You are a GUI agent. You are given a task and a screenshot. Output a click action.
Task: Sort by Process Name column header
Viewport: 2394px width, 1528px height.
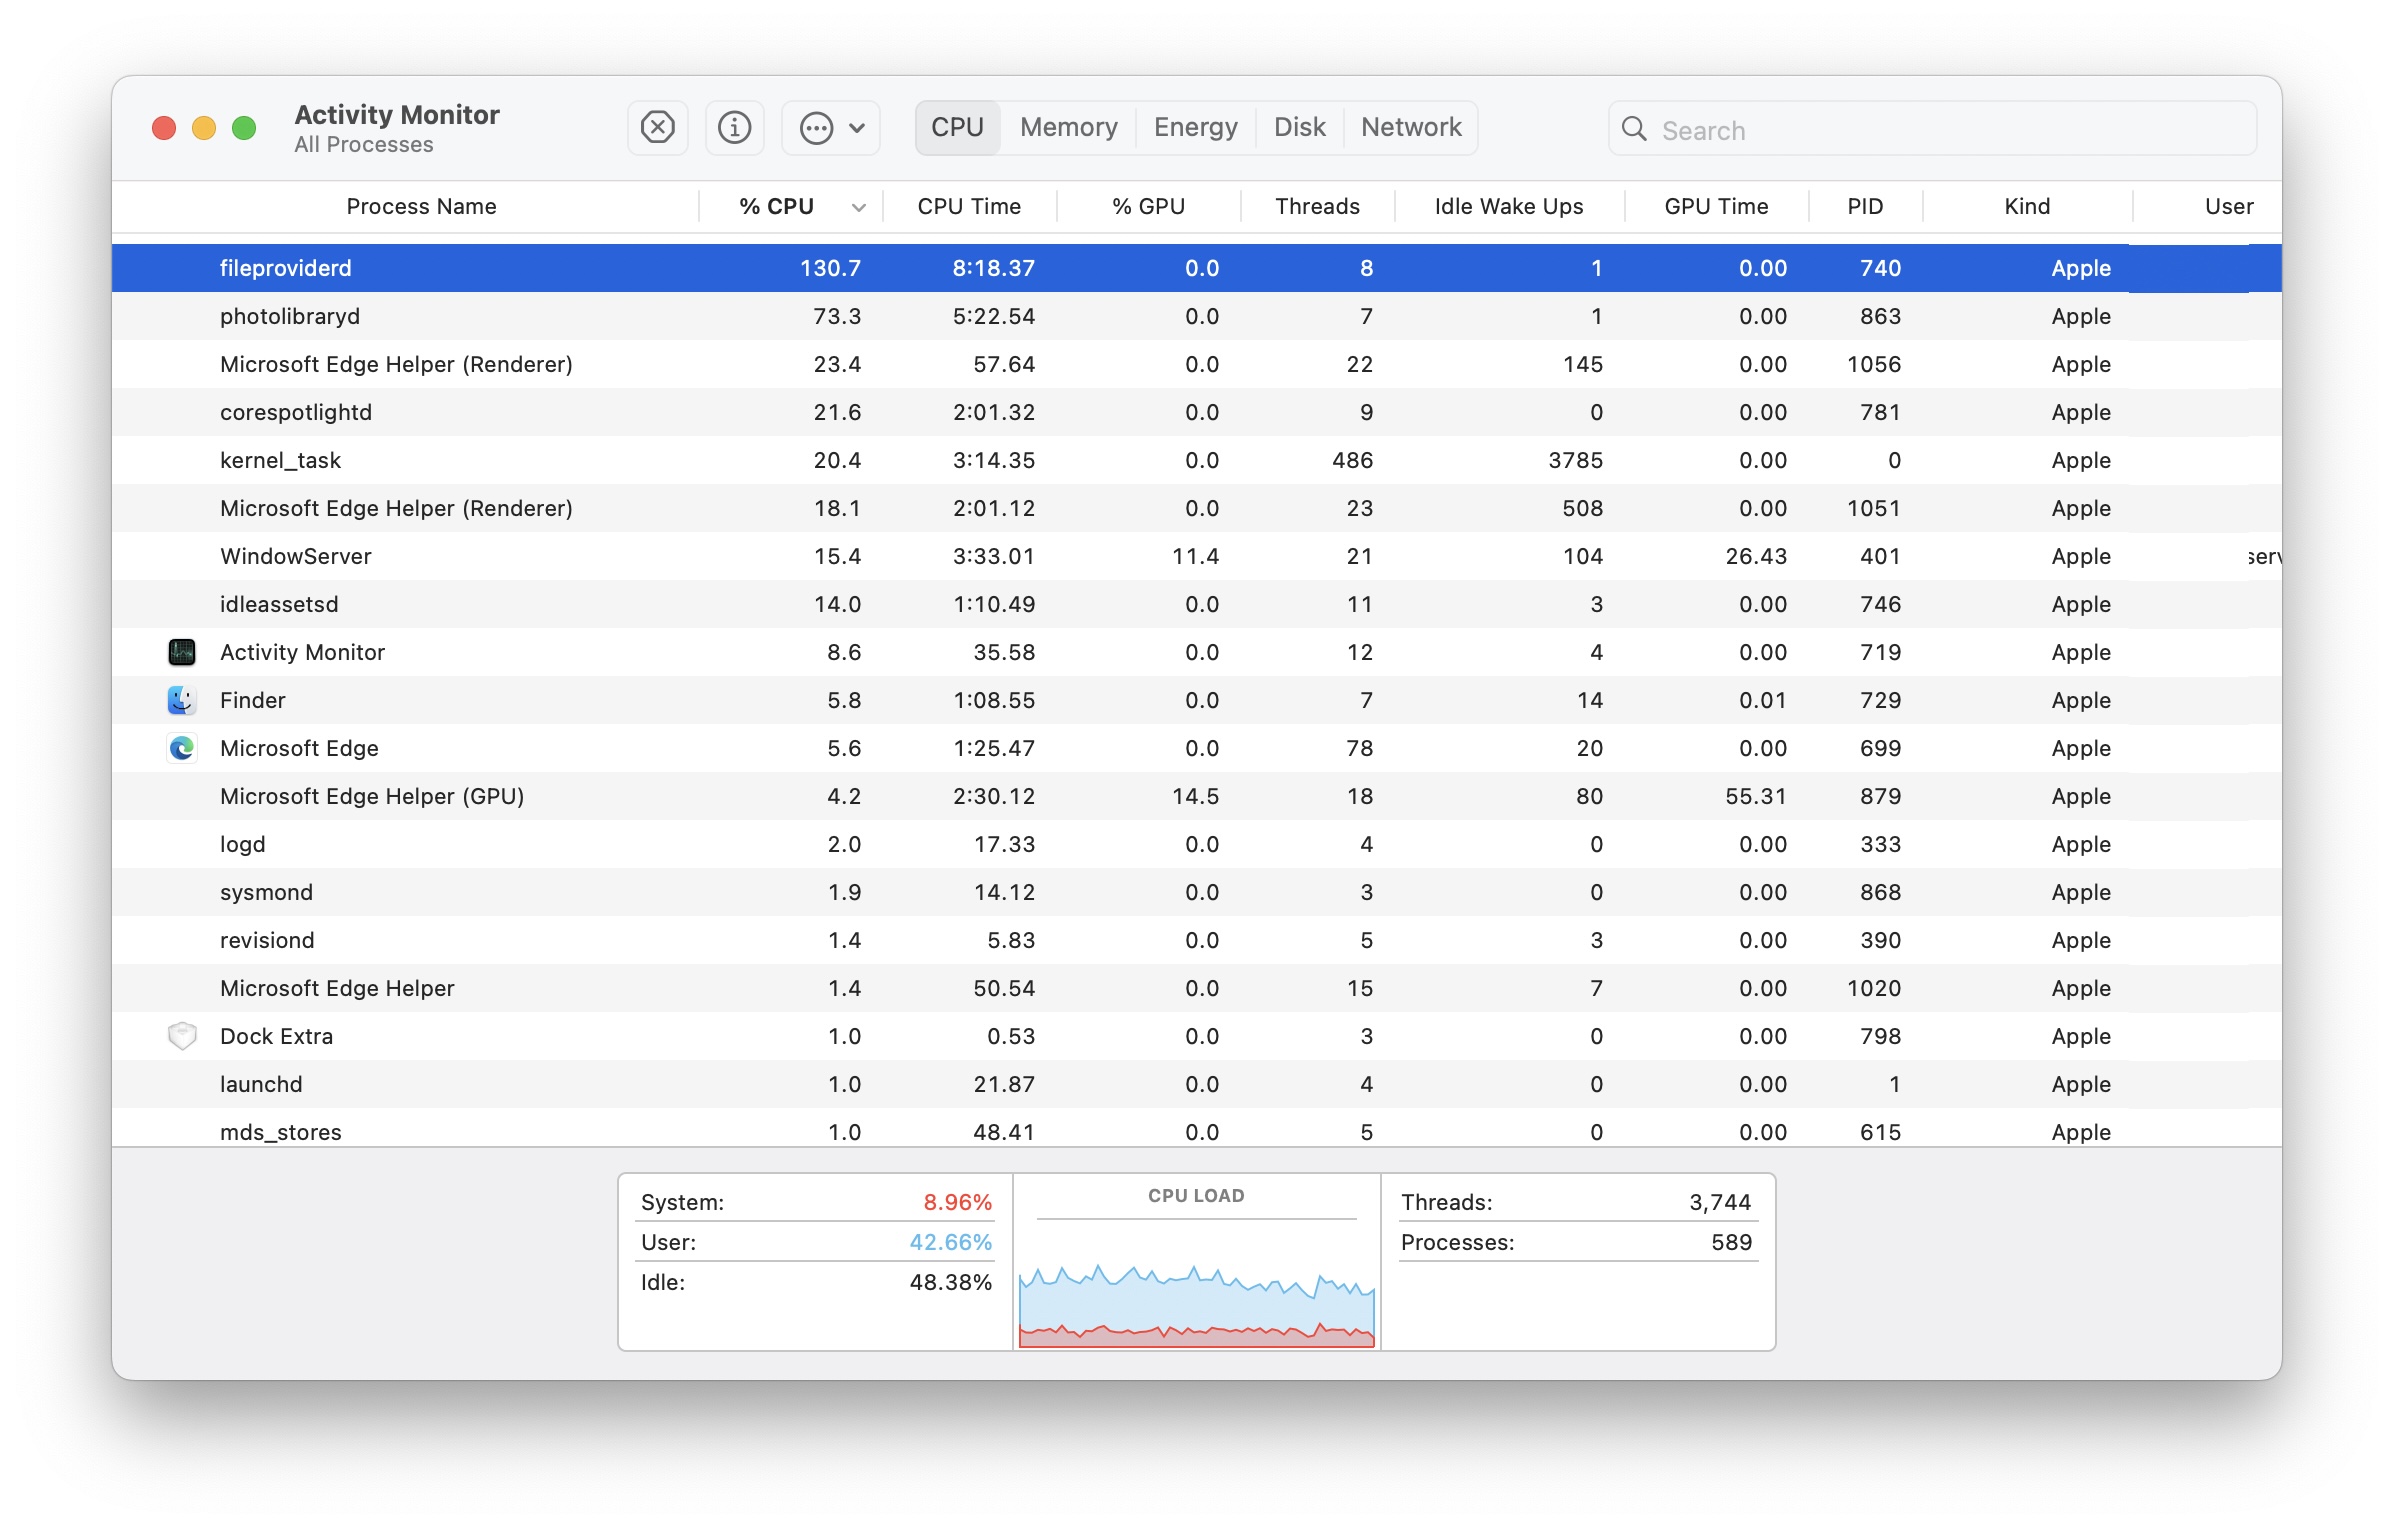pyautogui.click(x=420, y=207)
